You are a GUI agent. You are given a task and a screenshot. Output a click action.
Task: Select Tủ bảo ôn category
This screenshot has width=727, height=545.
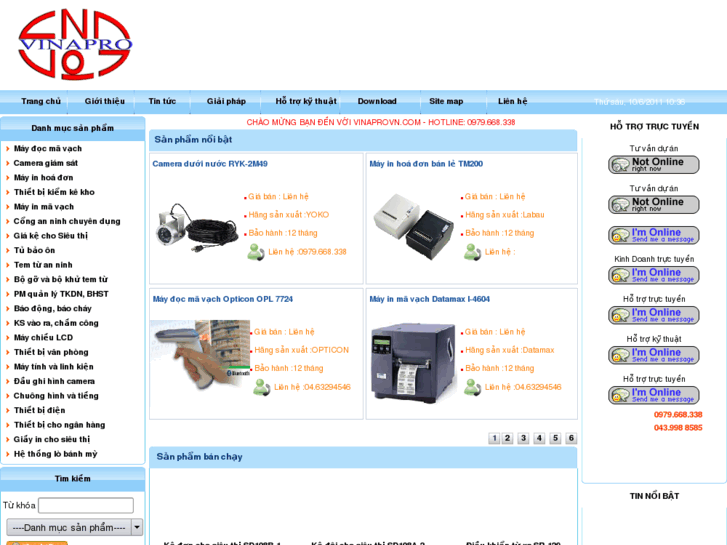tap(34, 250)
